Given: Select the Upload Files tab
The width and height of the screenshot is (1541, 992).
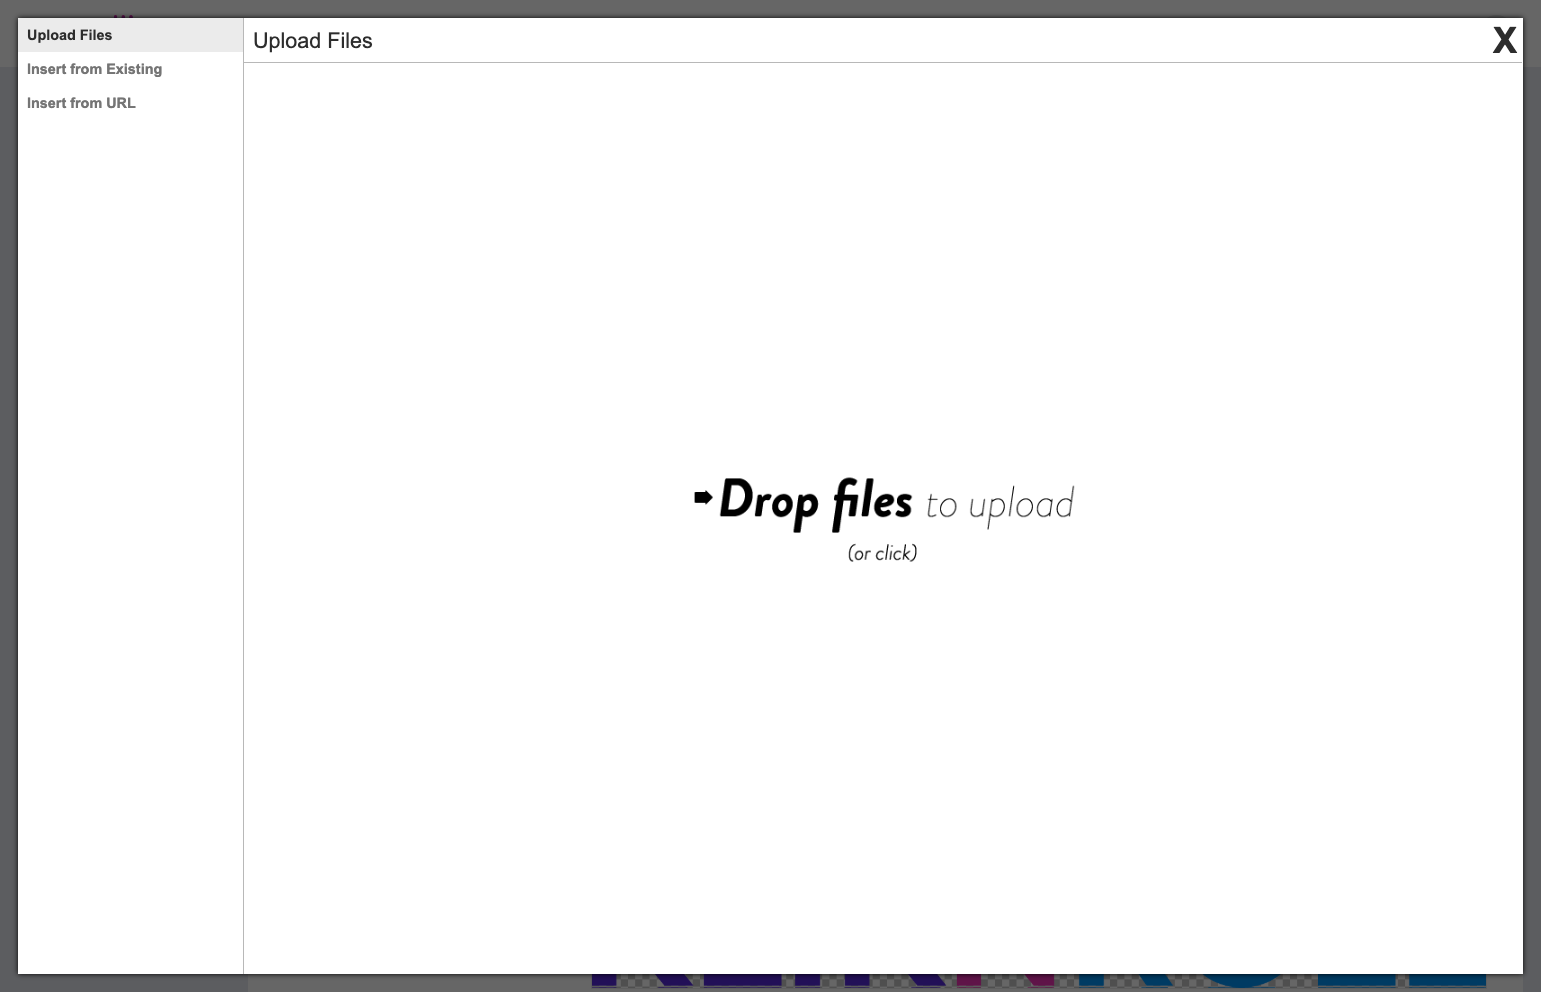Looking at the screenshot, I should click(x=130, y=35).
